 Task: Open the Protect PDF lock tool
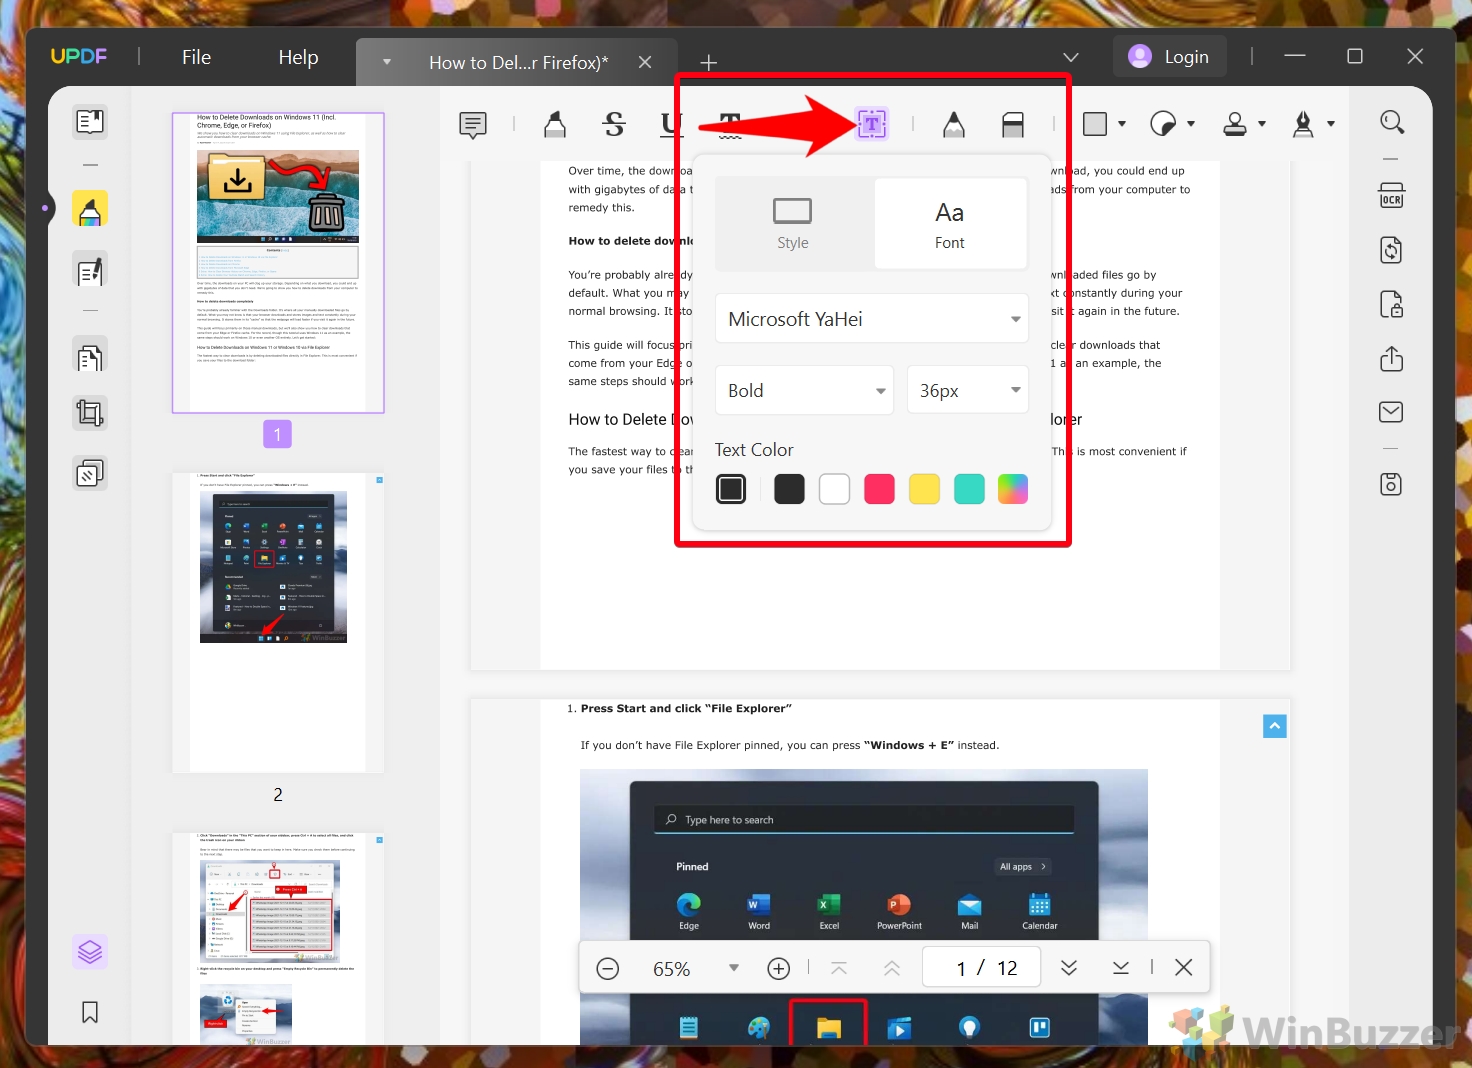point(1392,304)
